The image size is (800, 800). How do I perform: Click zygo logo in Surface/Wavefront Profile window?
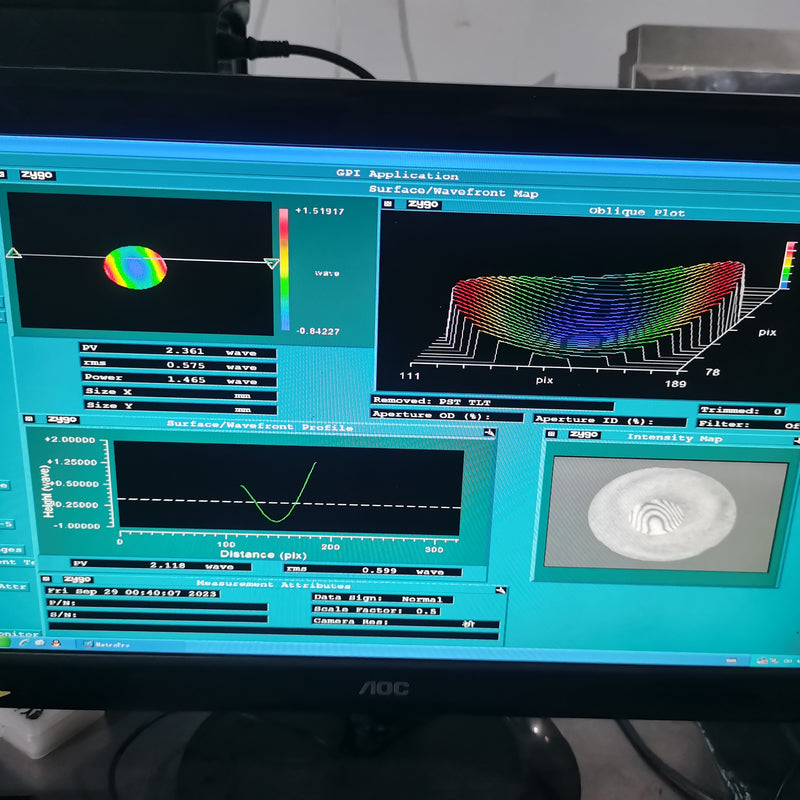[62, 419]
